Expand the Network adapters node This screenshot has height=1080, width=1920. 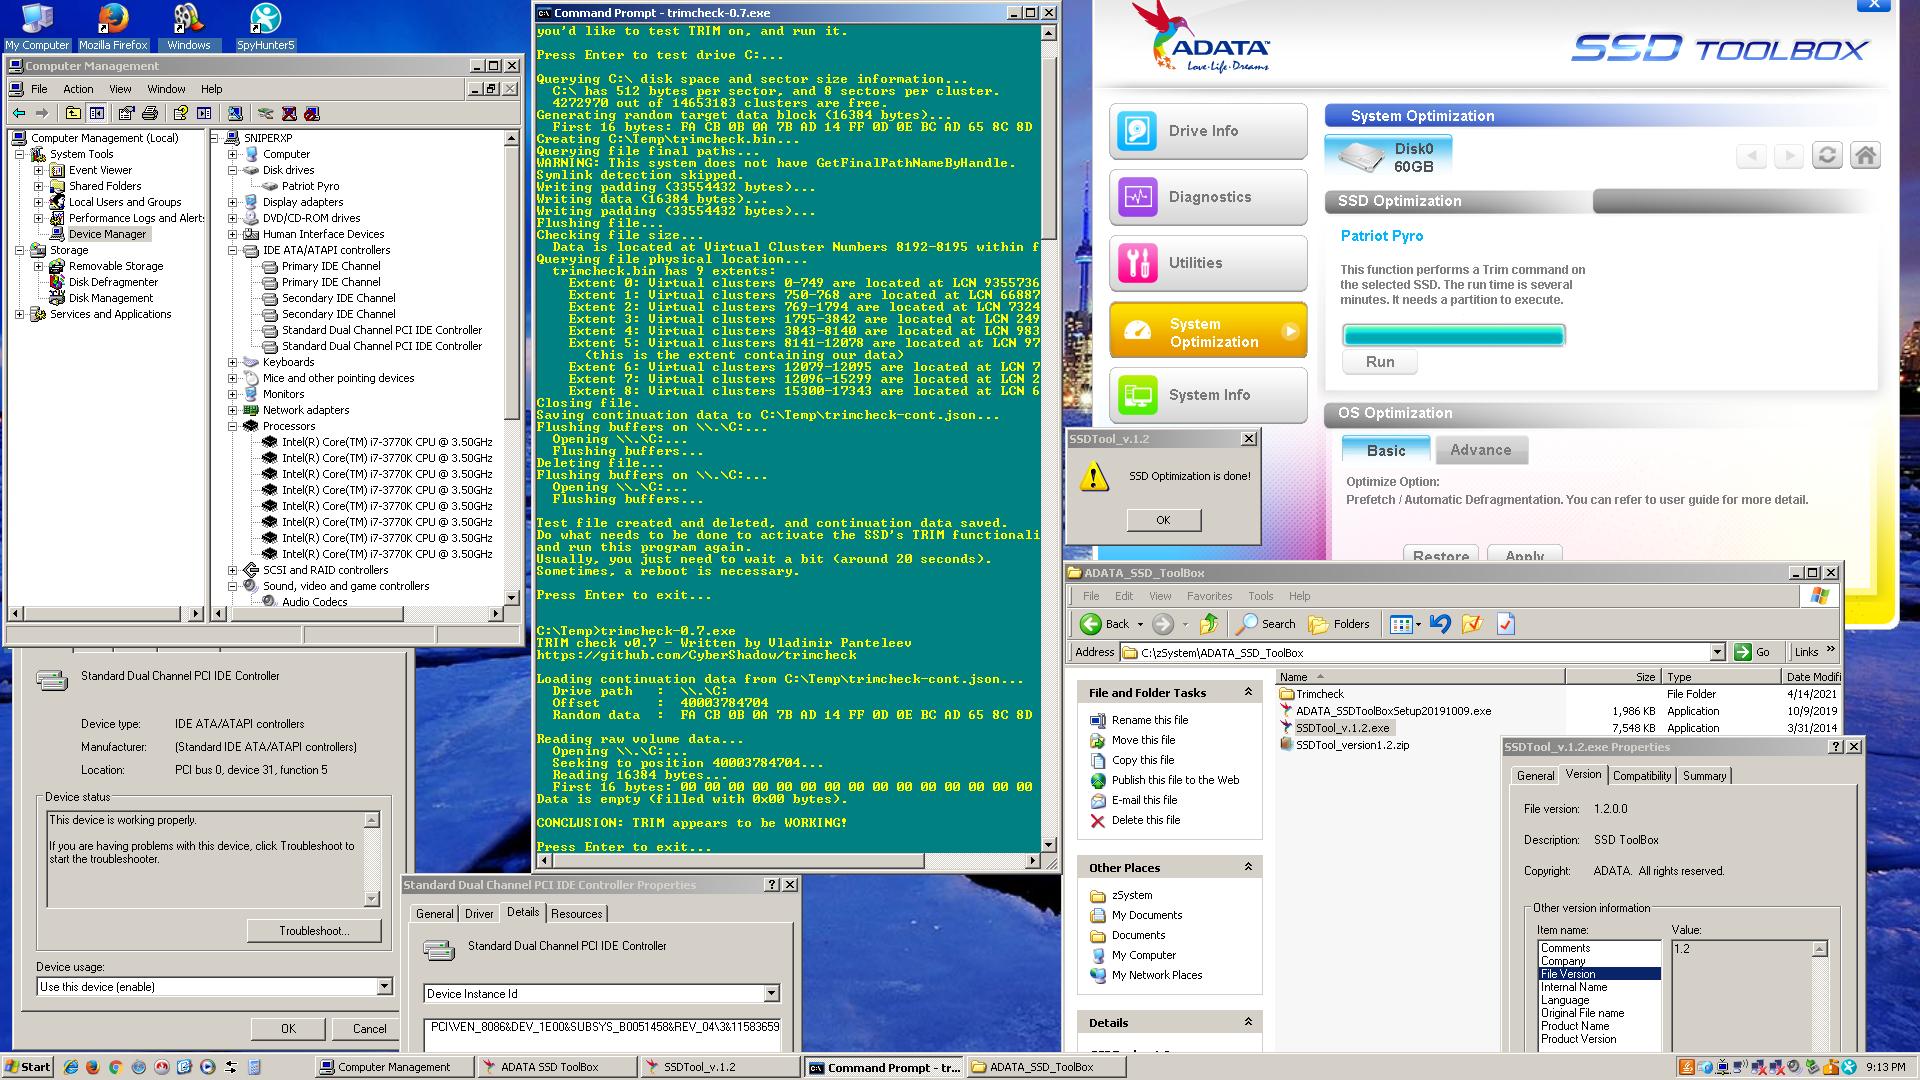pyautogui.click(x=233, y=410)
